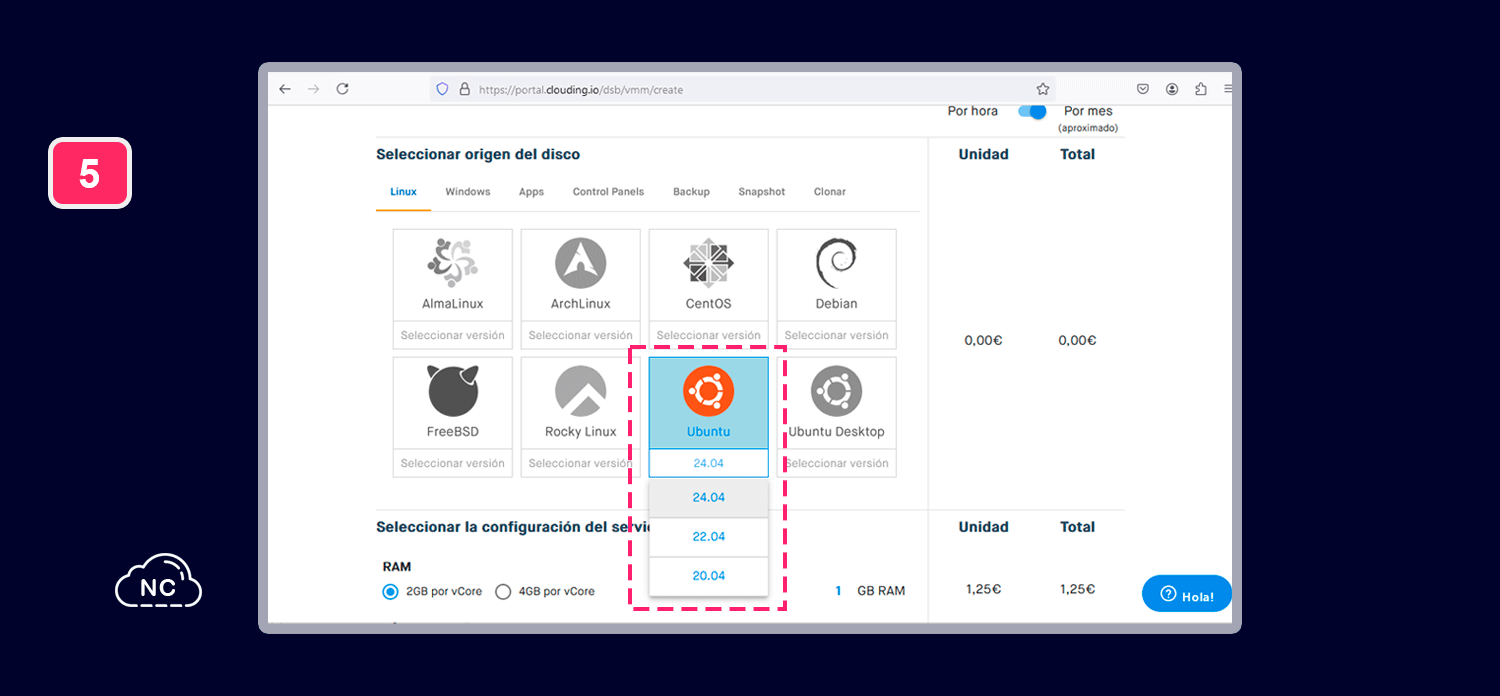
Task: Click Ubuntu version field showing 24.04
Action: point(708,463)
